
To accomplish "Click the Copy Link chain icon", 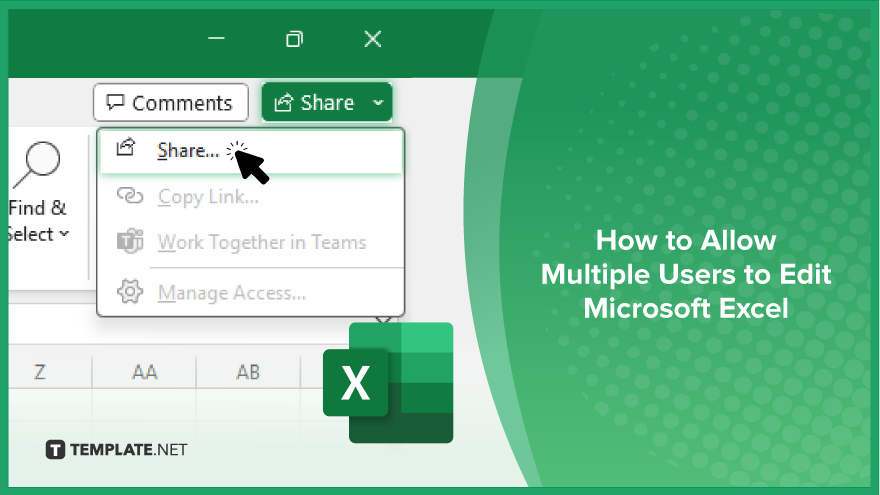I will [130, 196].
